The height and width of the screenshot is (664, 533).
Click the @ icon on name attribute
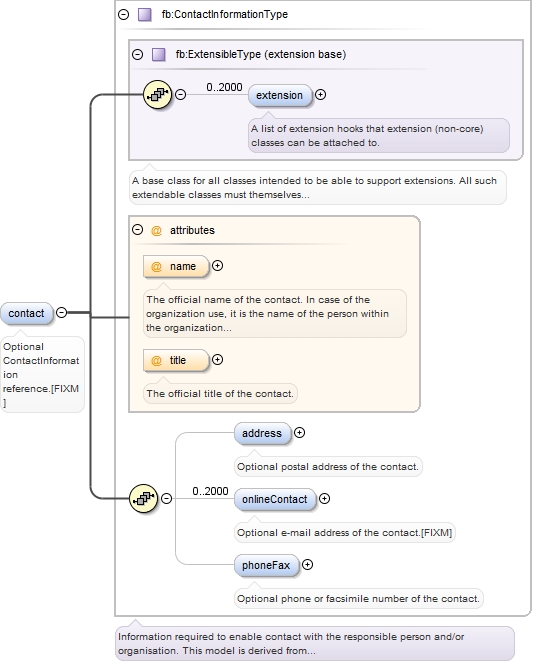point(156,267)
